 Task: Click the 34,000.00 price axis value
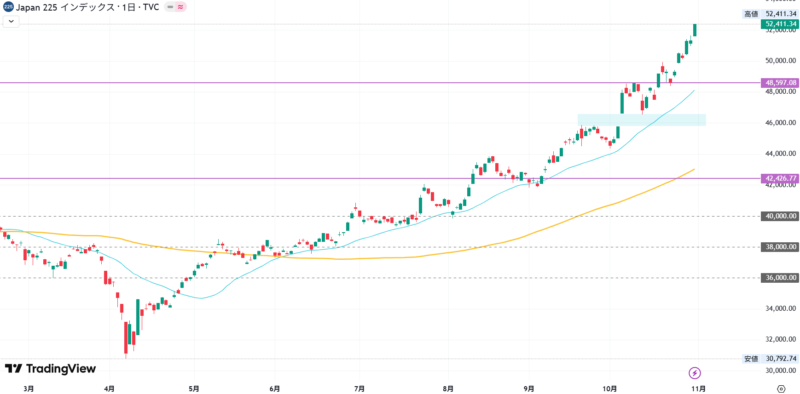(x=781, y=309)
